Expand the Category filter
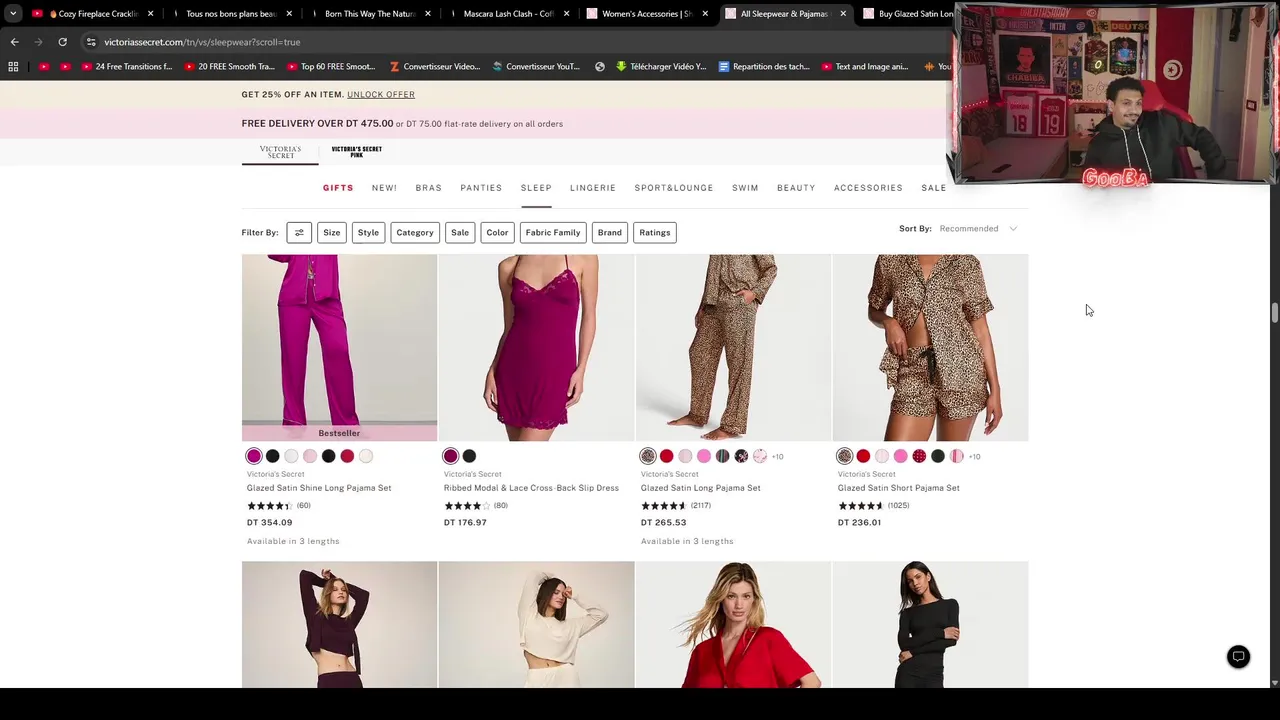The width and height of the screenshot is (1280, 720). [x=415, y=232]
